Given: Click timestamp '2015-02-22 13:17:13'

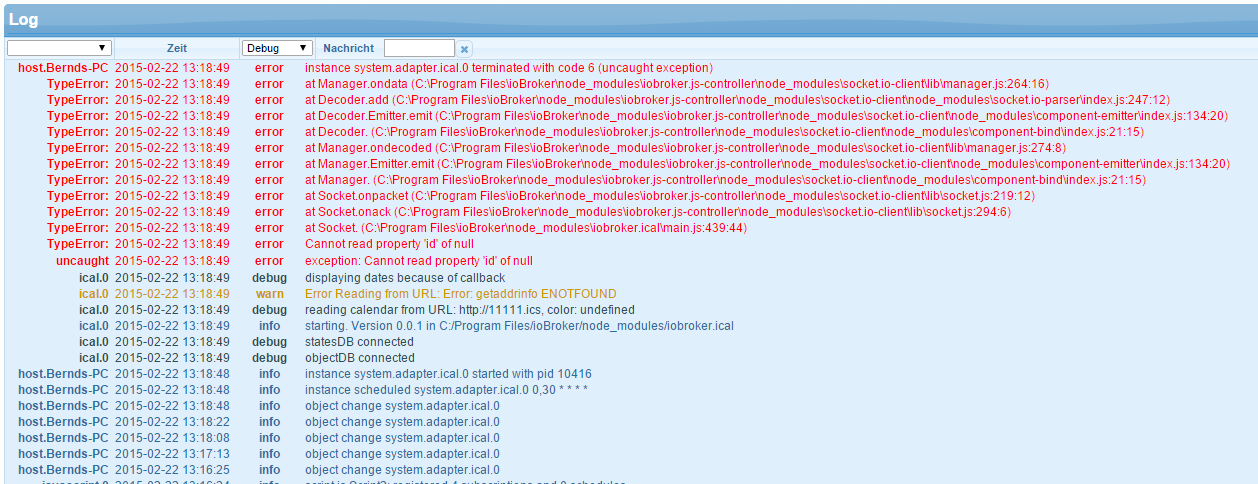Looking at the screenshot, I should click(172, 454).
